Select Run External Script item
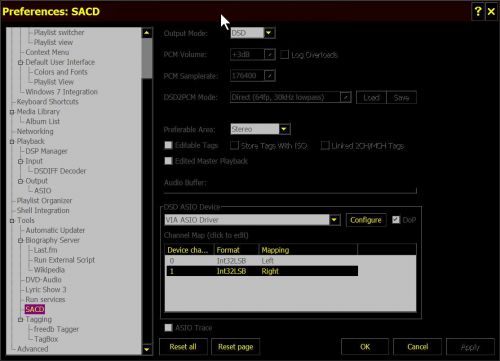500x361 pixels. coord(64,260)
